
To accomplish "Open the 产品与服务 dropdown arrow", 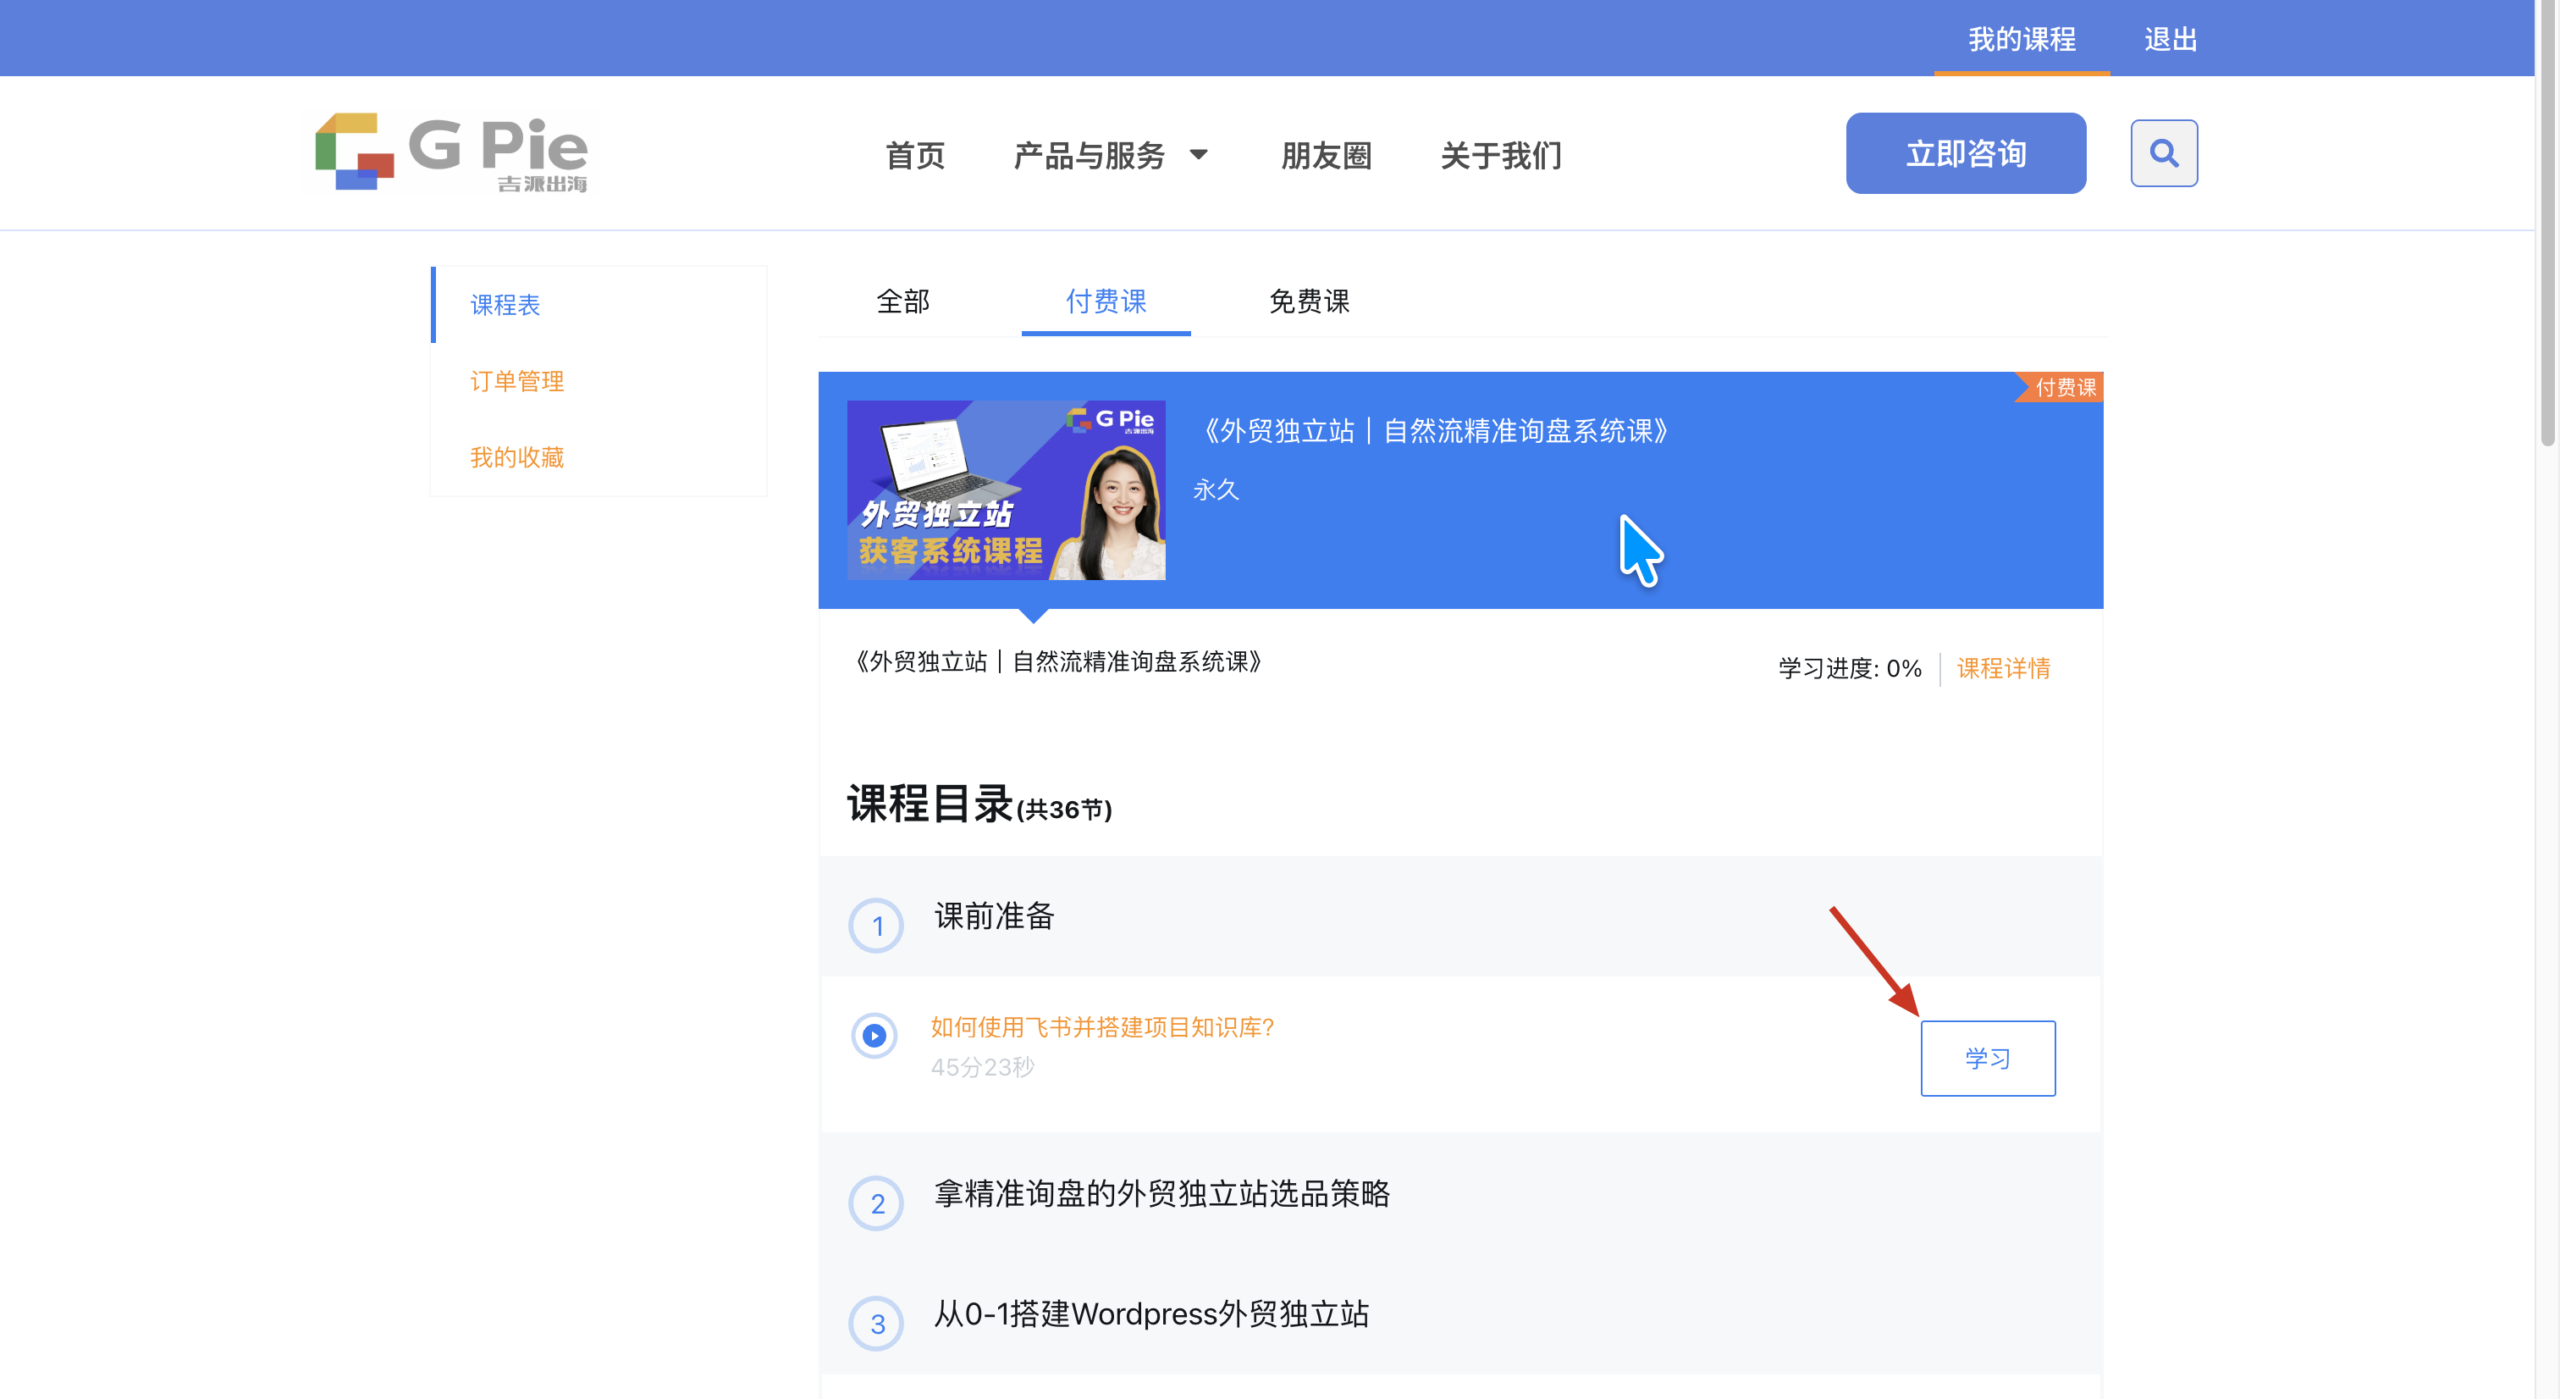I will coord(1198,155).
